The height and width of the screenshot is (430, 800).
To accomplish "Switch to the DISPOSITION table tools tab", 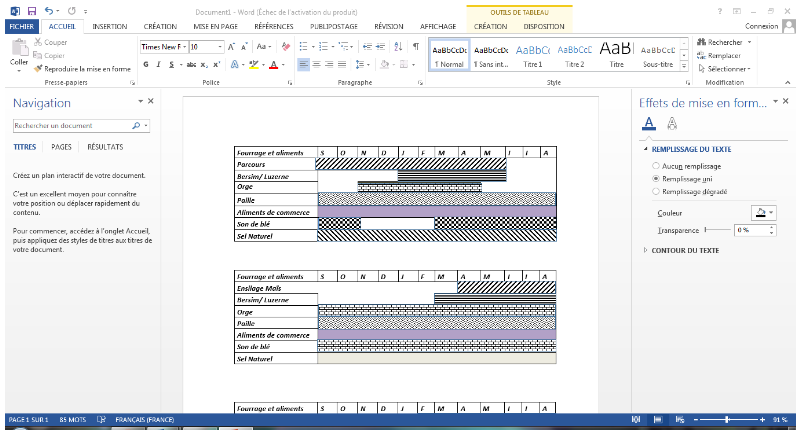I will click(543, 27).
